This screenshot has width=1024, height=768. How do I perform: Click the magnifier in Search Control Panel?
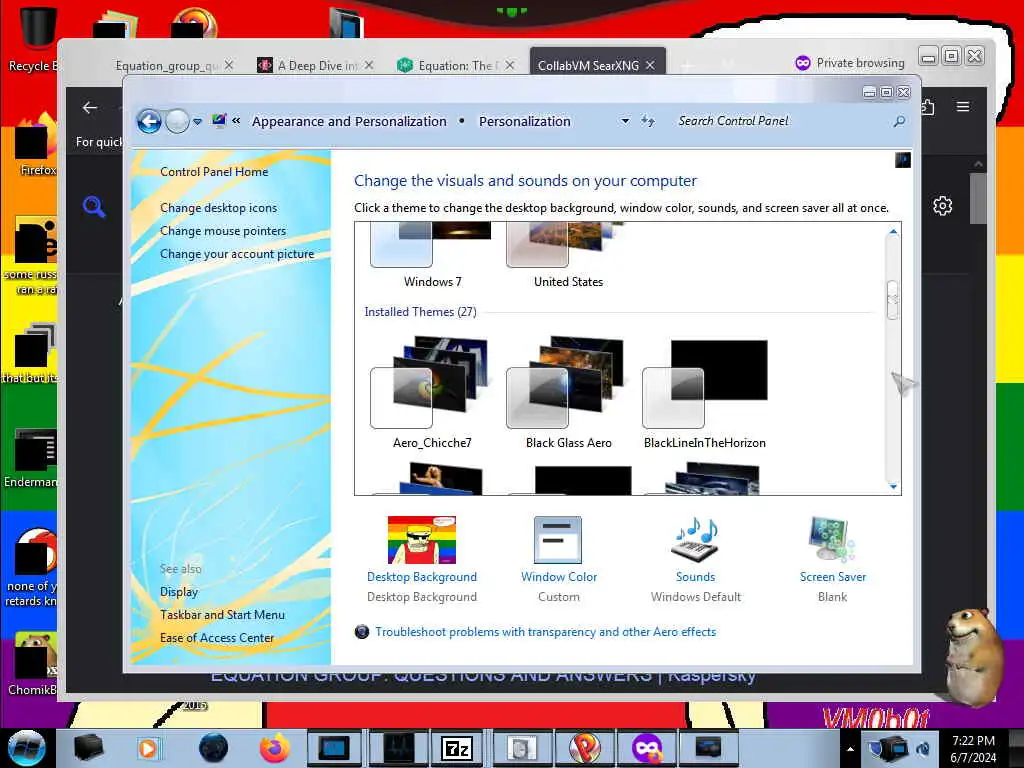[899, 121]
